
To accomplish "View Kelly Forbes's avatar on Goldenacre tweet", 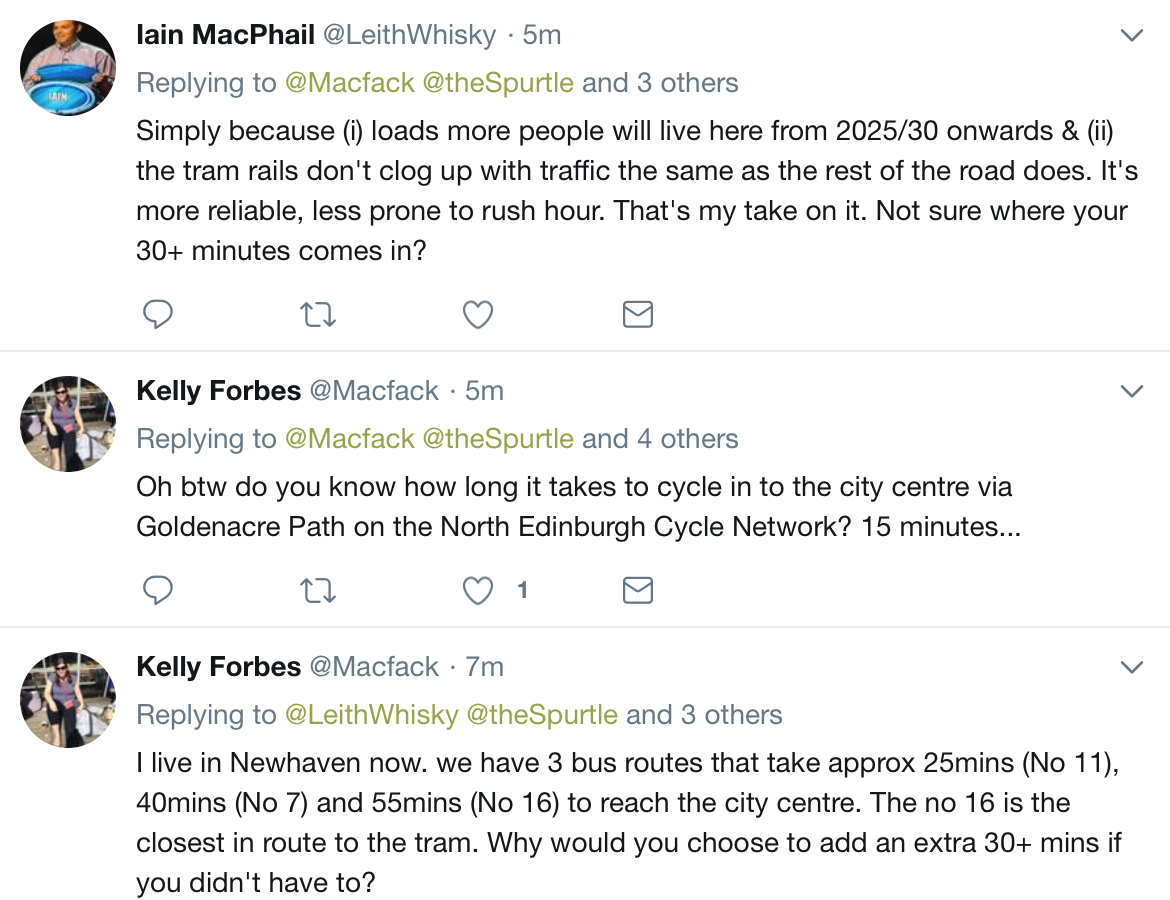I will coord(68,424).
